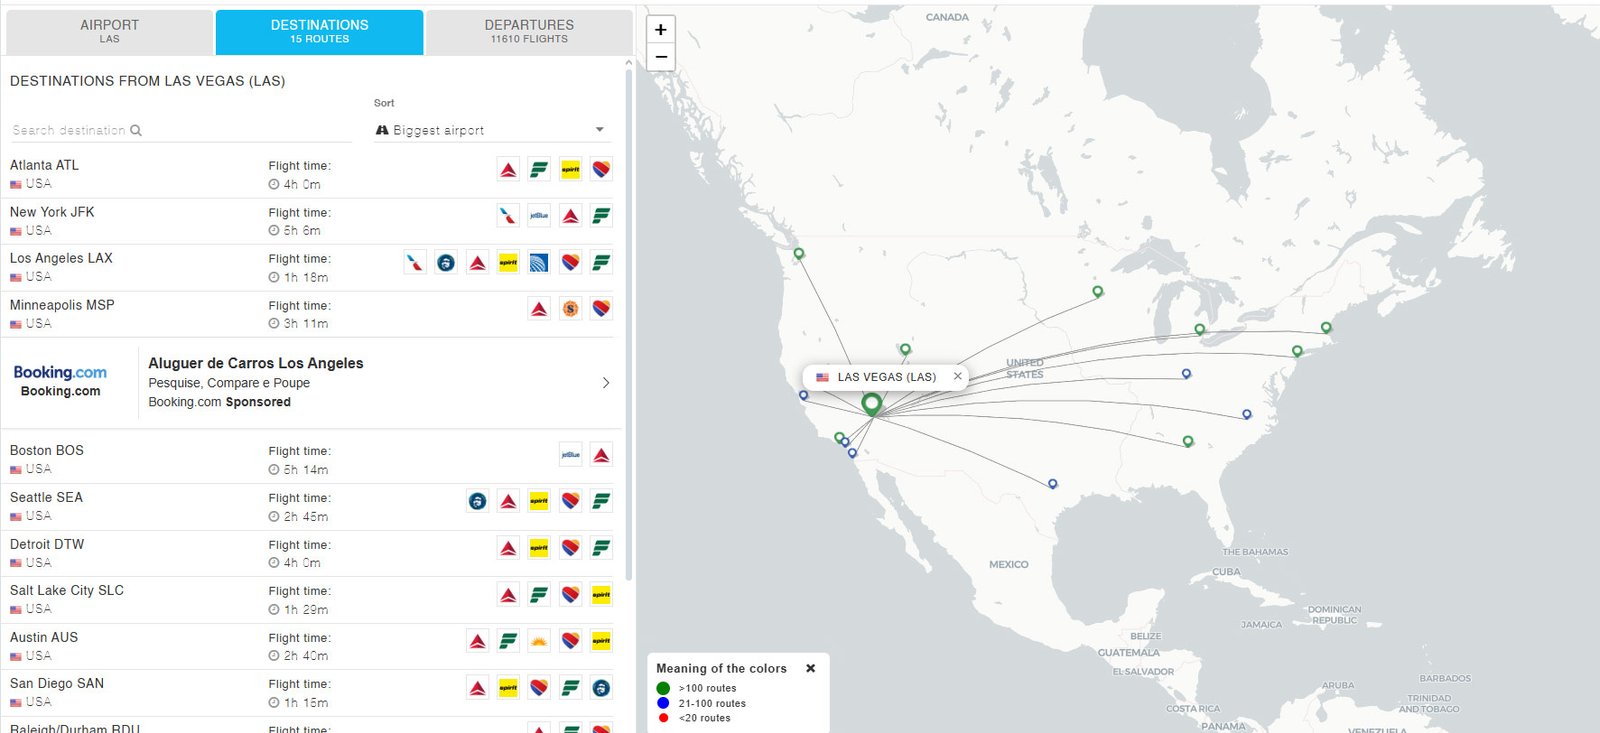
Task: Click the large Las Vegas map pin
Action: coord(872,403)
